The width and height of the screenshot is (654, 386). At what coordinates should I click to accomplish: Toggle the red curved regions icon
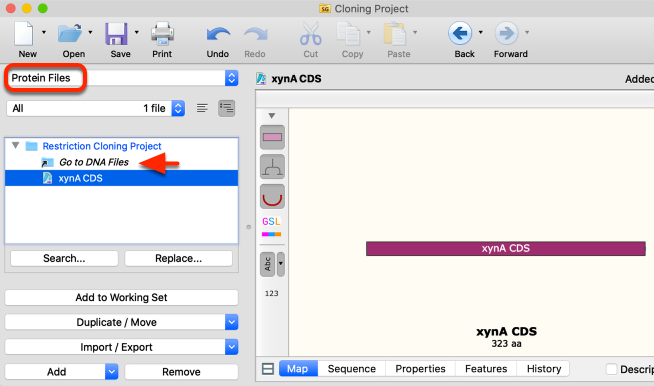point(272,197)
